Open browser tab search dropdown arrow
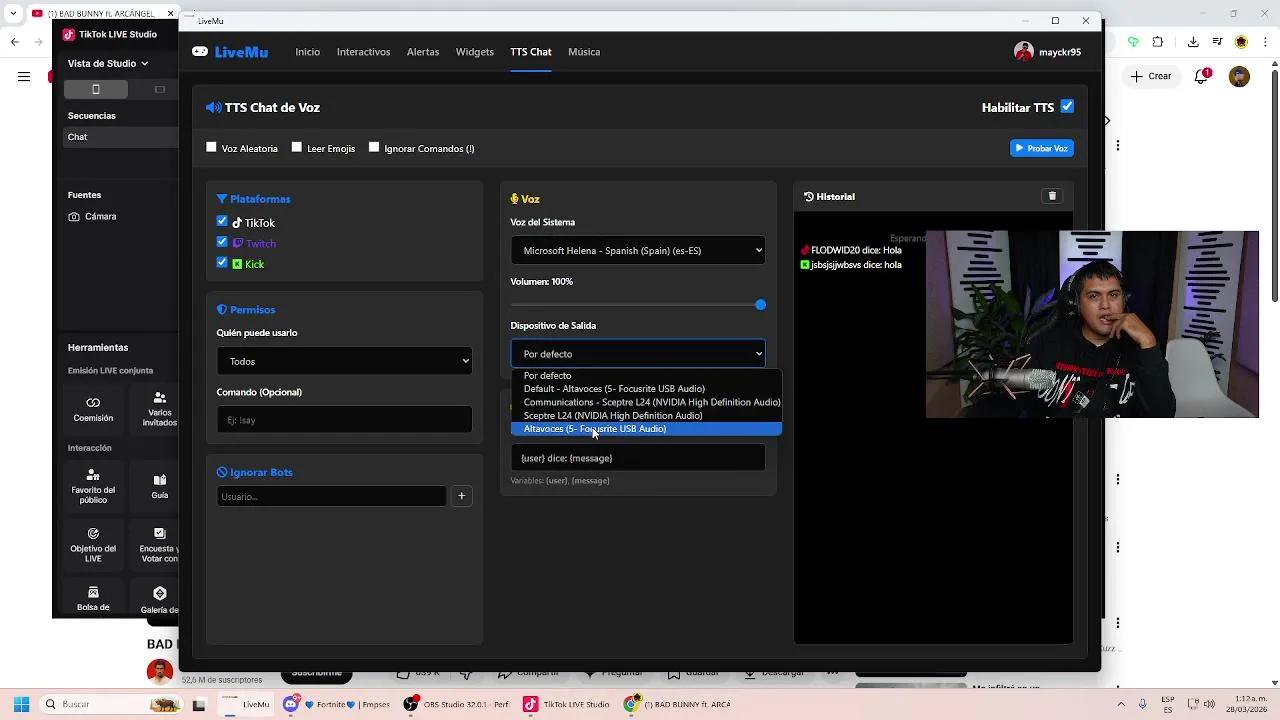 click(14, 13)
